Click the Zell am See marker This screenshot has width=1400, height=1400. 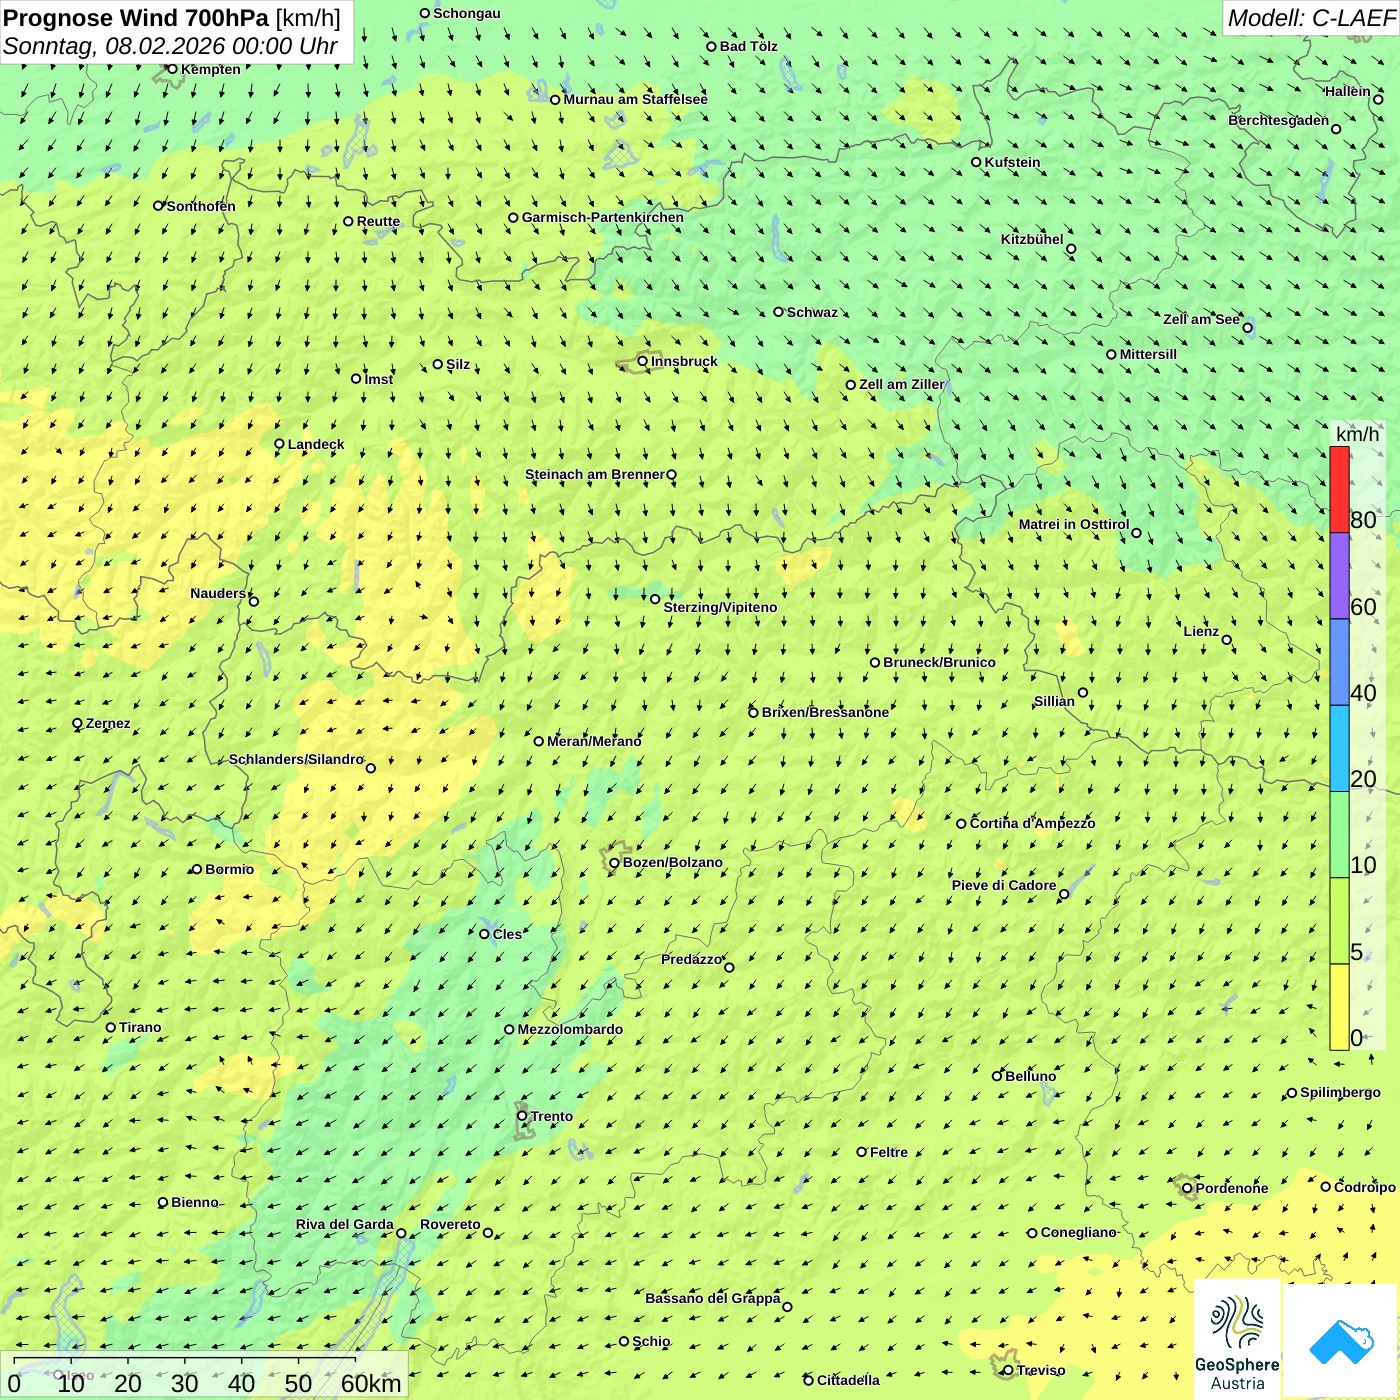click(x=1247, y=327)
